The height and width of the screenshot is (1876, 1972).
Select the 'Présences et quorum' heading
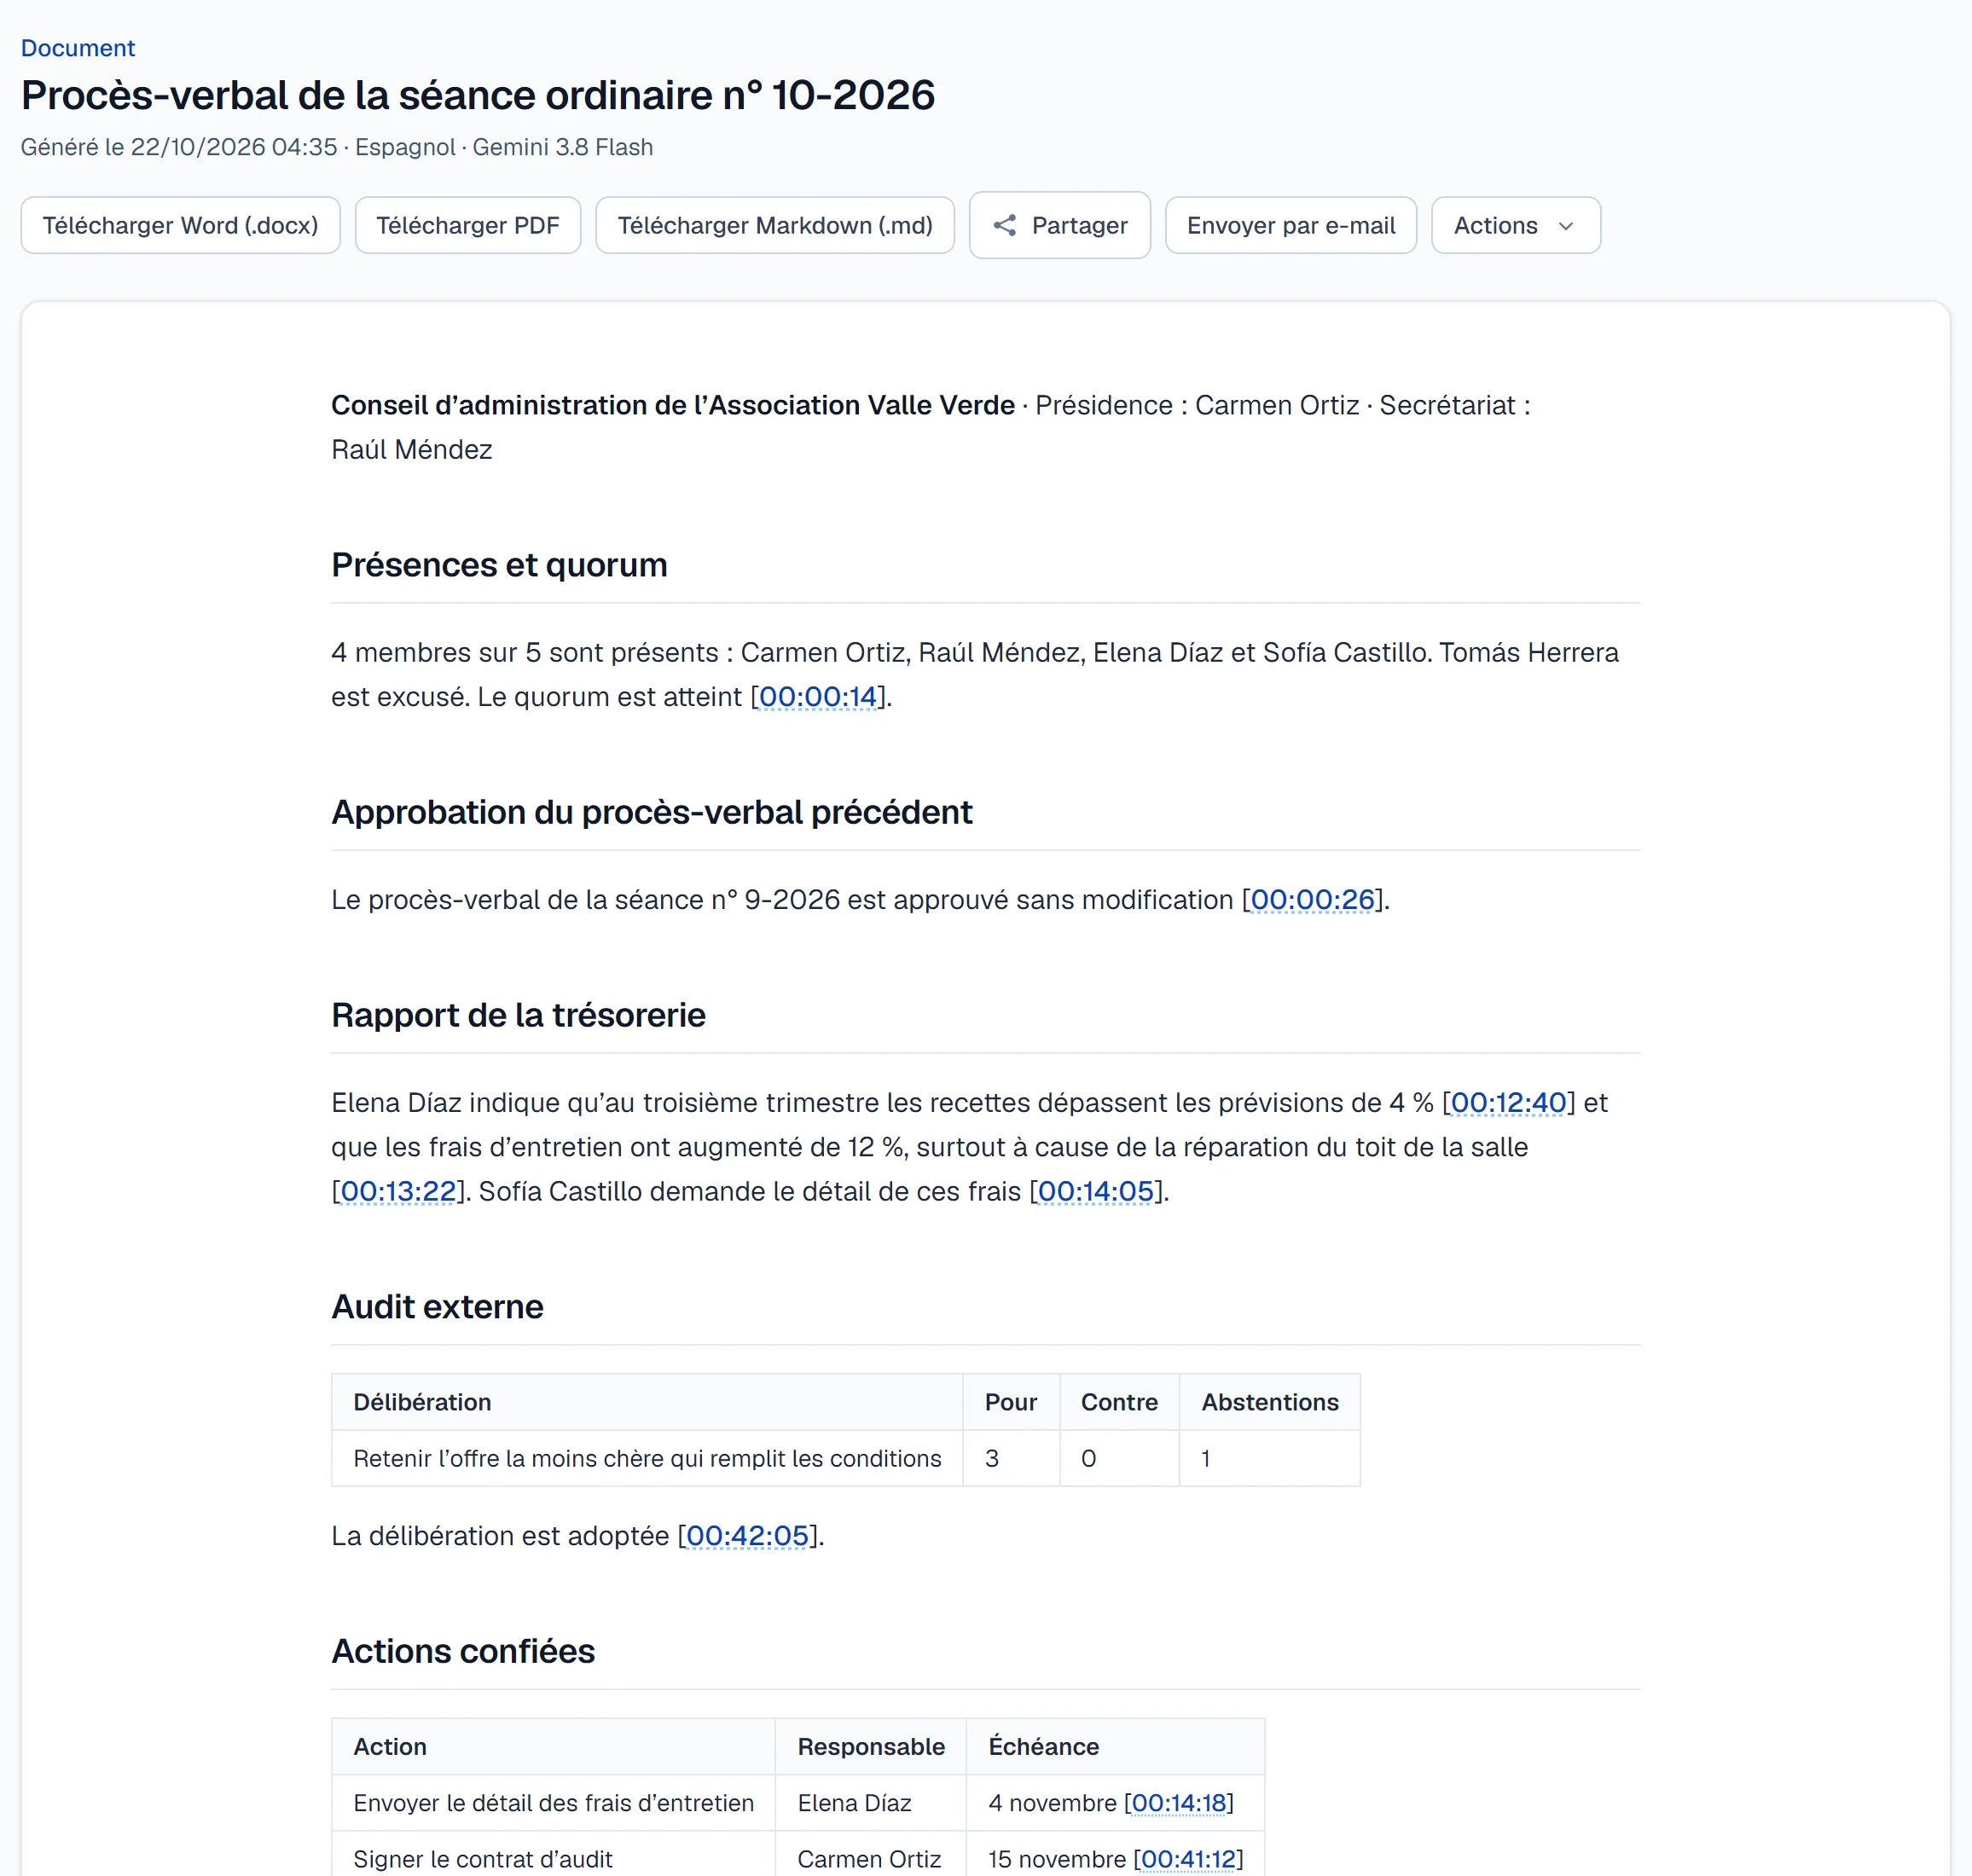pyautogui.click(x=499, y=565)
